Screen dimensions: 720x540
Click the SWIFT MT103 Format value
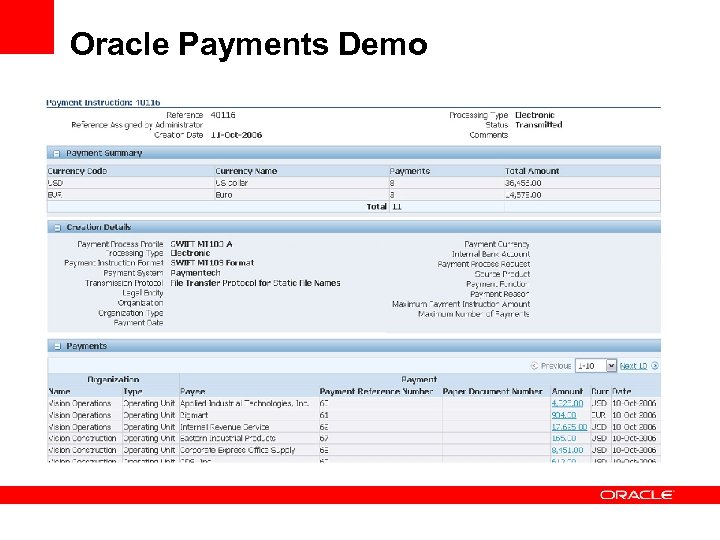212,263
